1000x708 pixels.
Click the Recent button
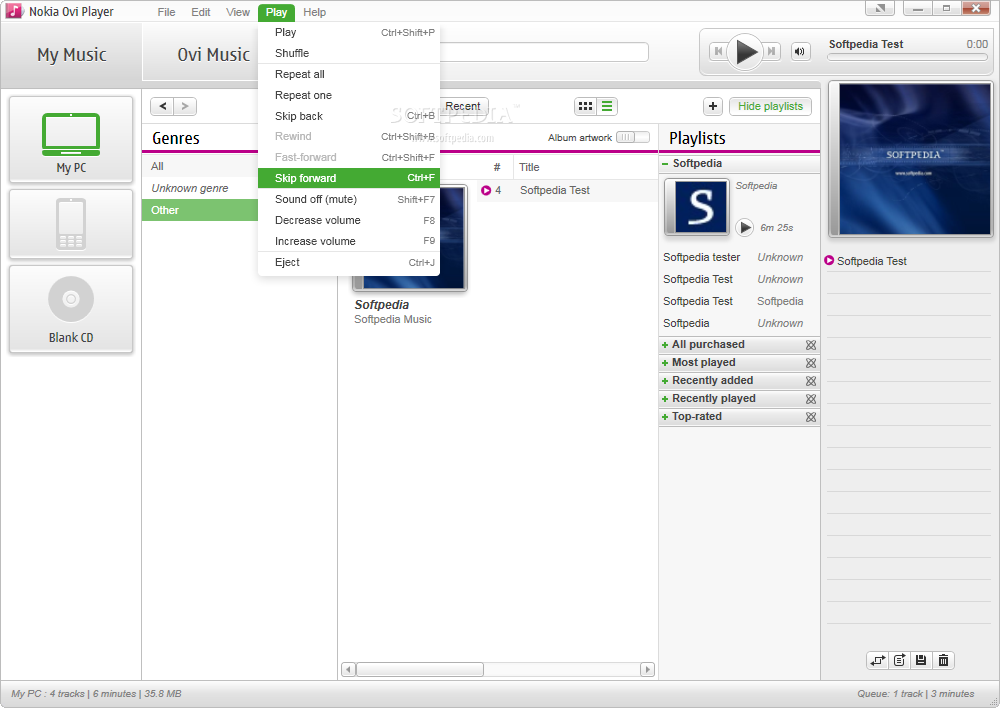tap(463, 107)
